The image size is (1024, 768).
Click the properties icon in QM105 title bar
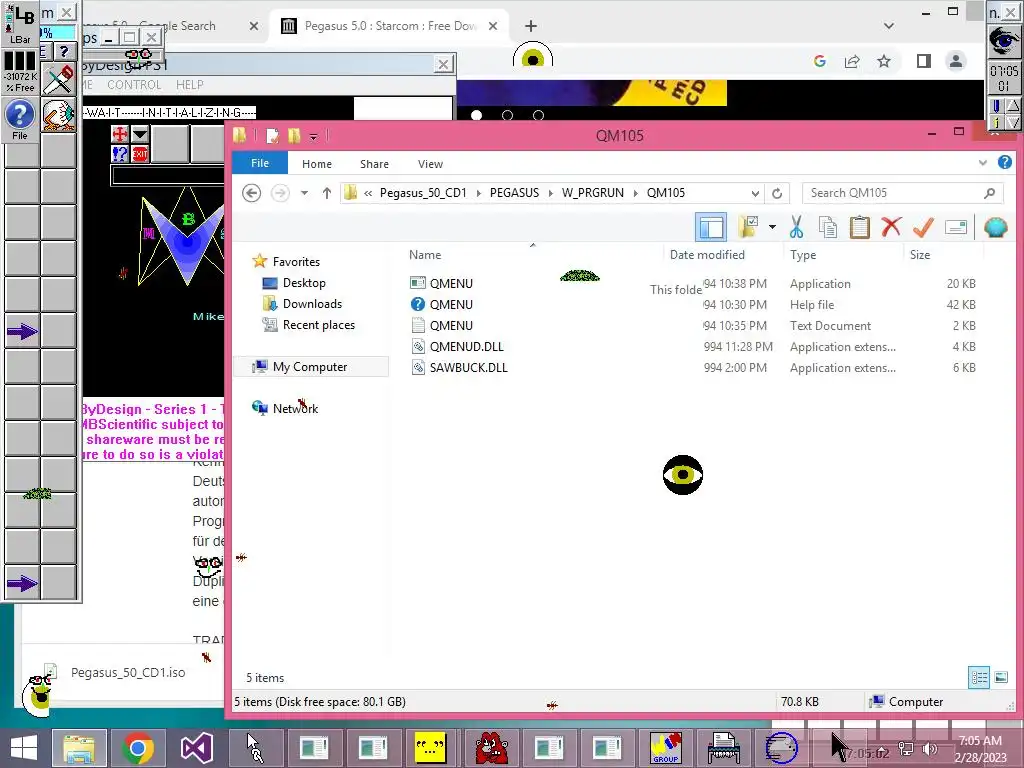point(272,136)
